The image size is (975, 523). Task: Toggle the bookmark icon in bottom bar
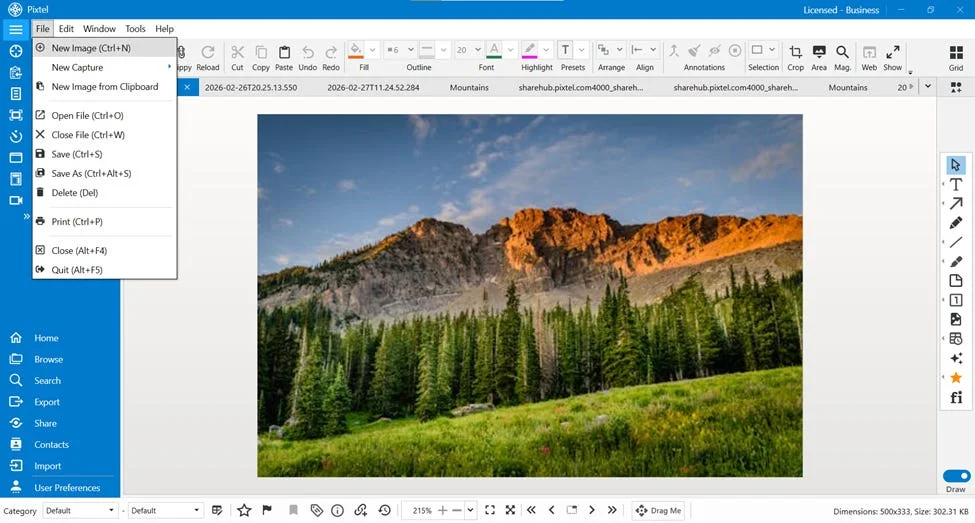(293, 511)
